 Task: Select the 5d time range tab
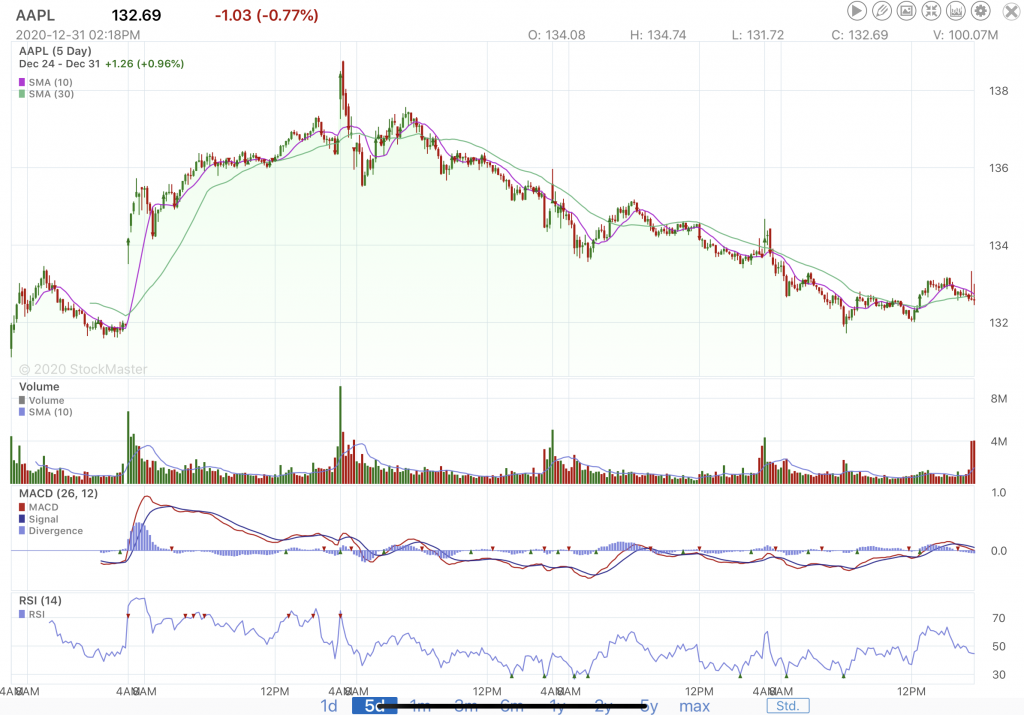374,706
